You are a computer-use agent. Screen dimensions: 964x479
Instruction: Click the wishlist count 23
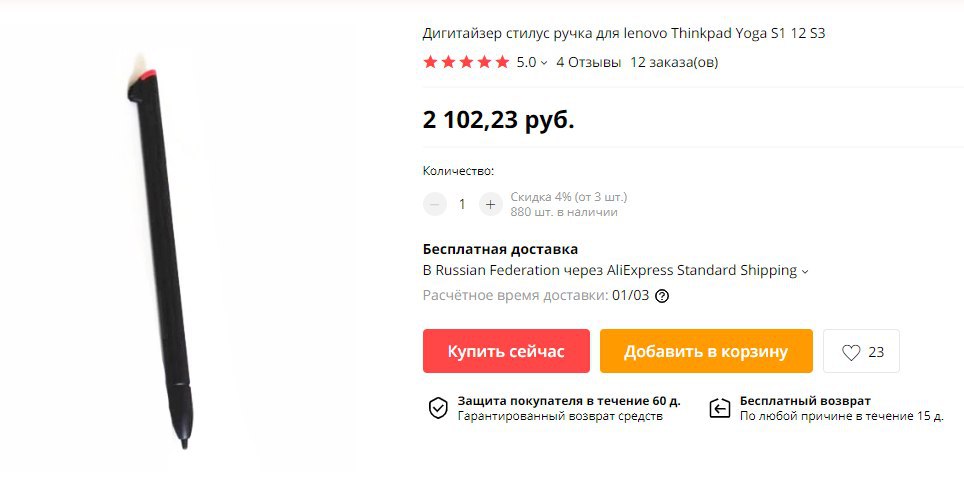[x=876, y=352]
